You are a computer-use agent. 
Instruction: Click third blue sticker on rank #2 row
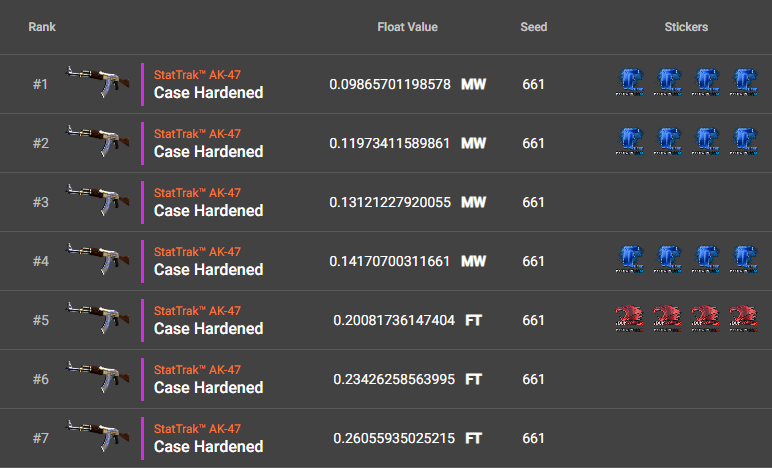[x=705, y=143]
